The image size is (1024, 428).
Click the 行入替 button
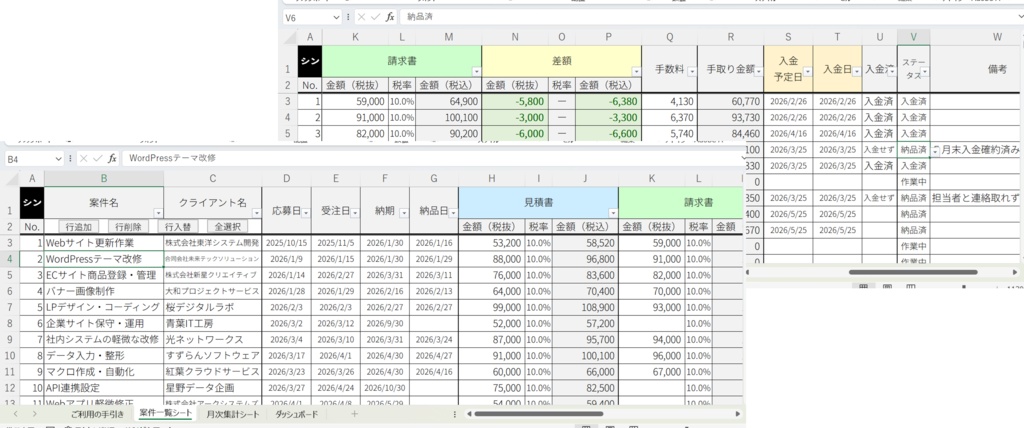click(x=178, y=227)
